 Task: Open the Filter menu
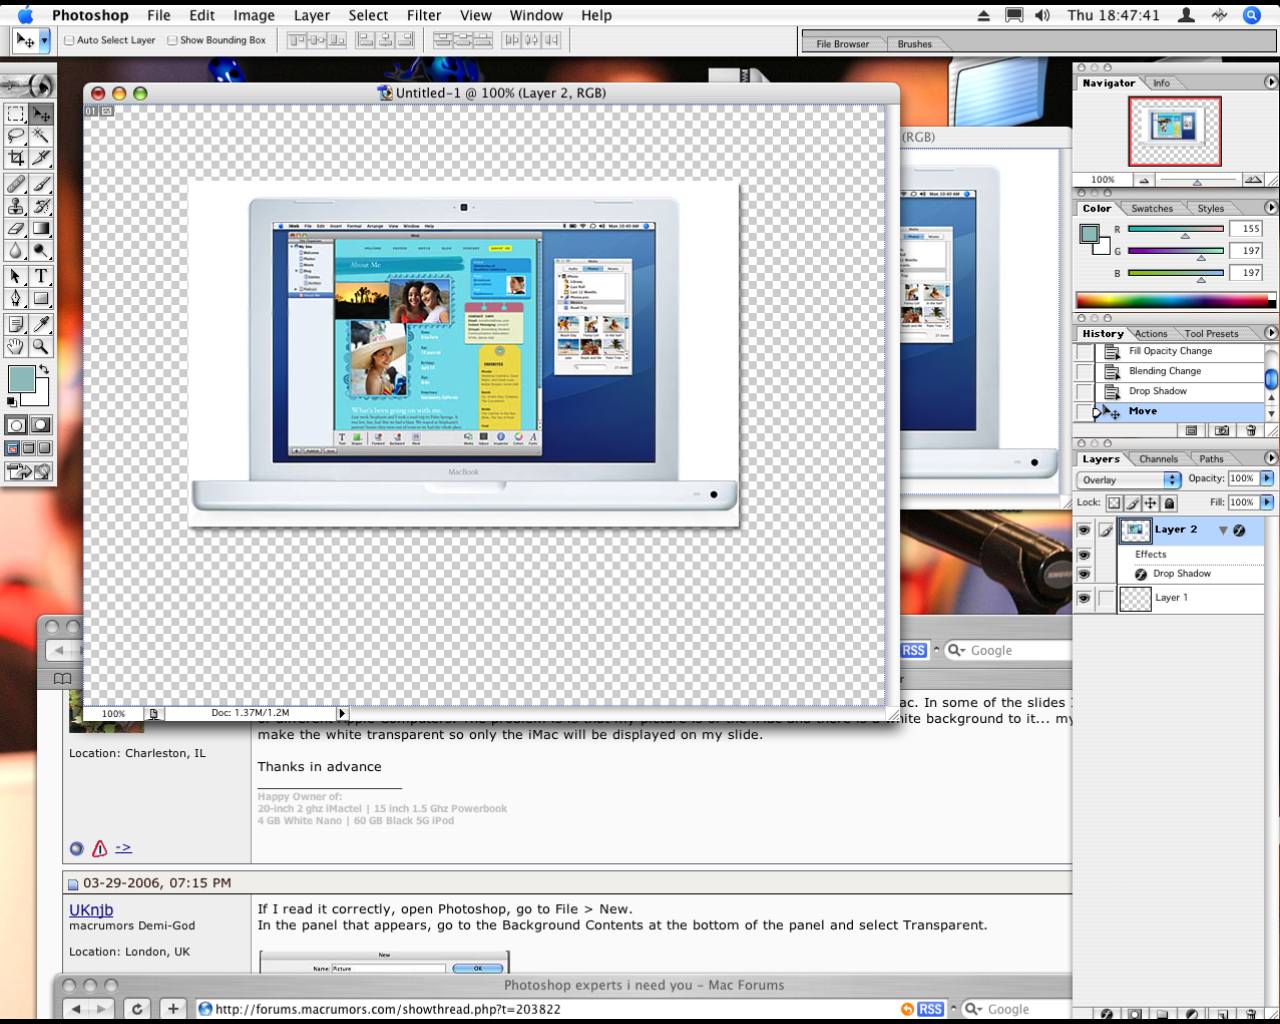tap(424, 15)
